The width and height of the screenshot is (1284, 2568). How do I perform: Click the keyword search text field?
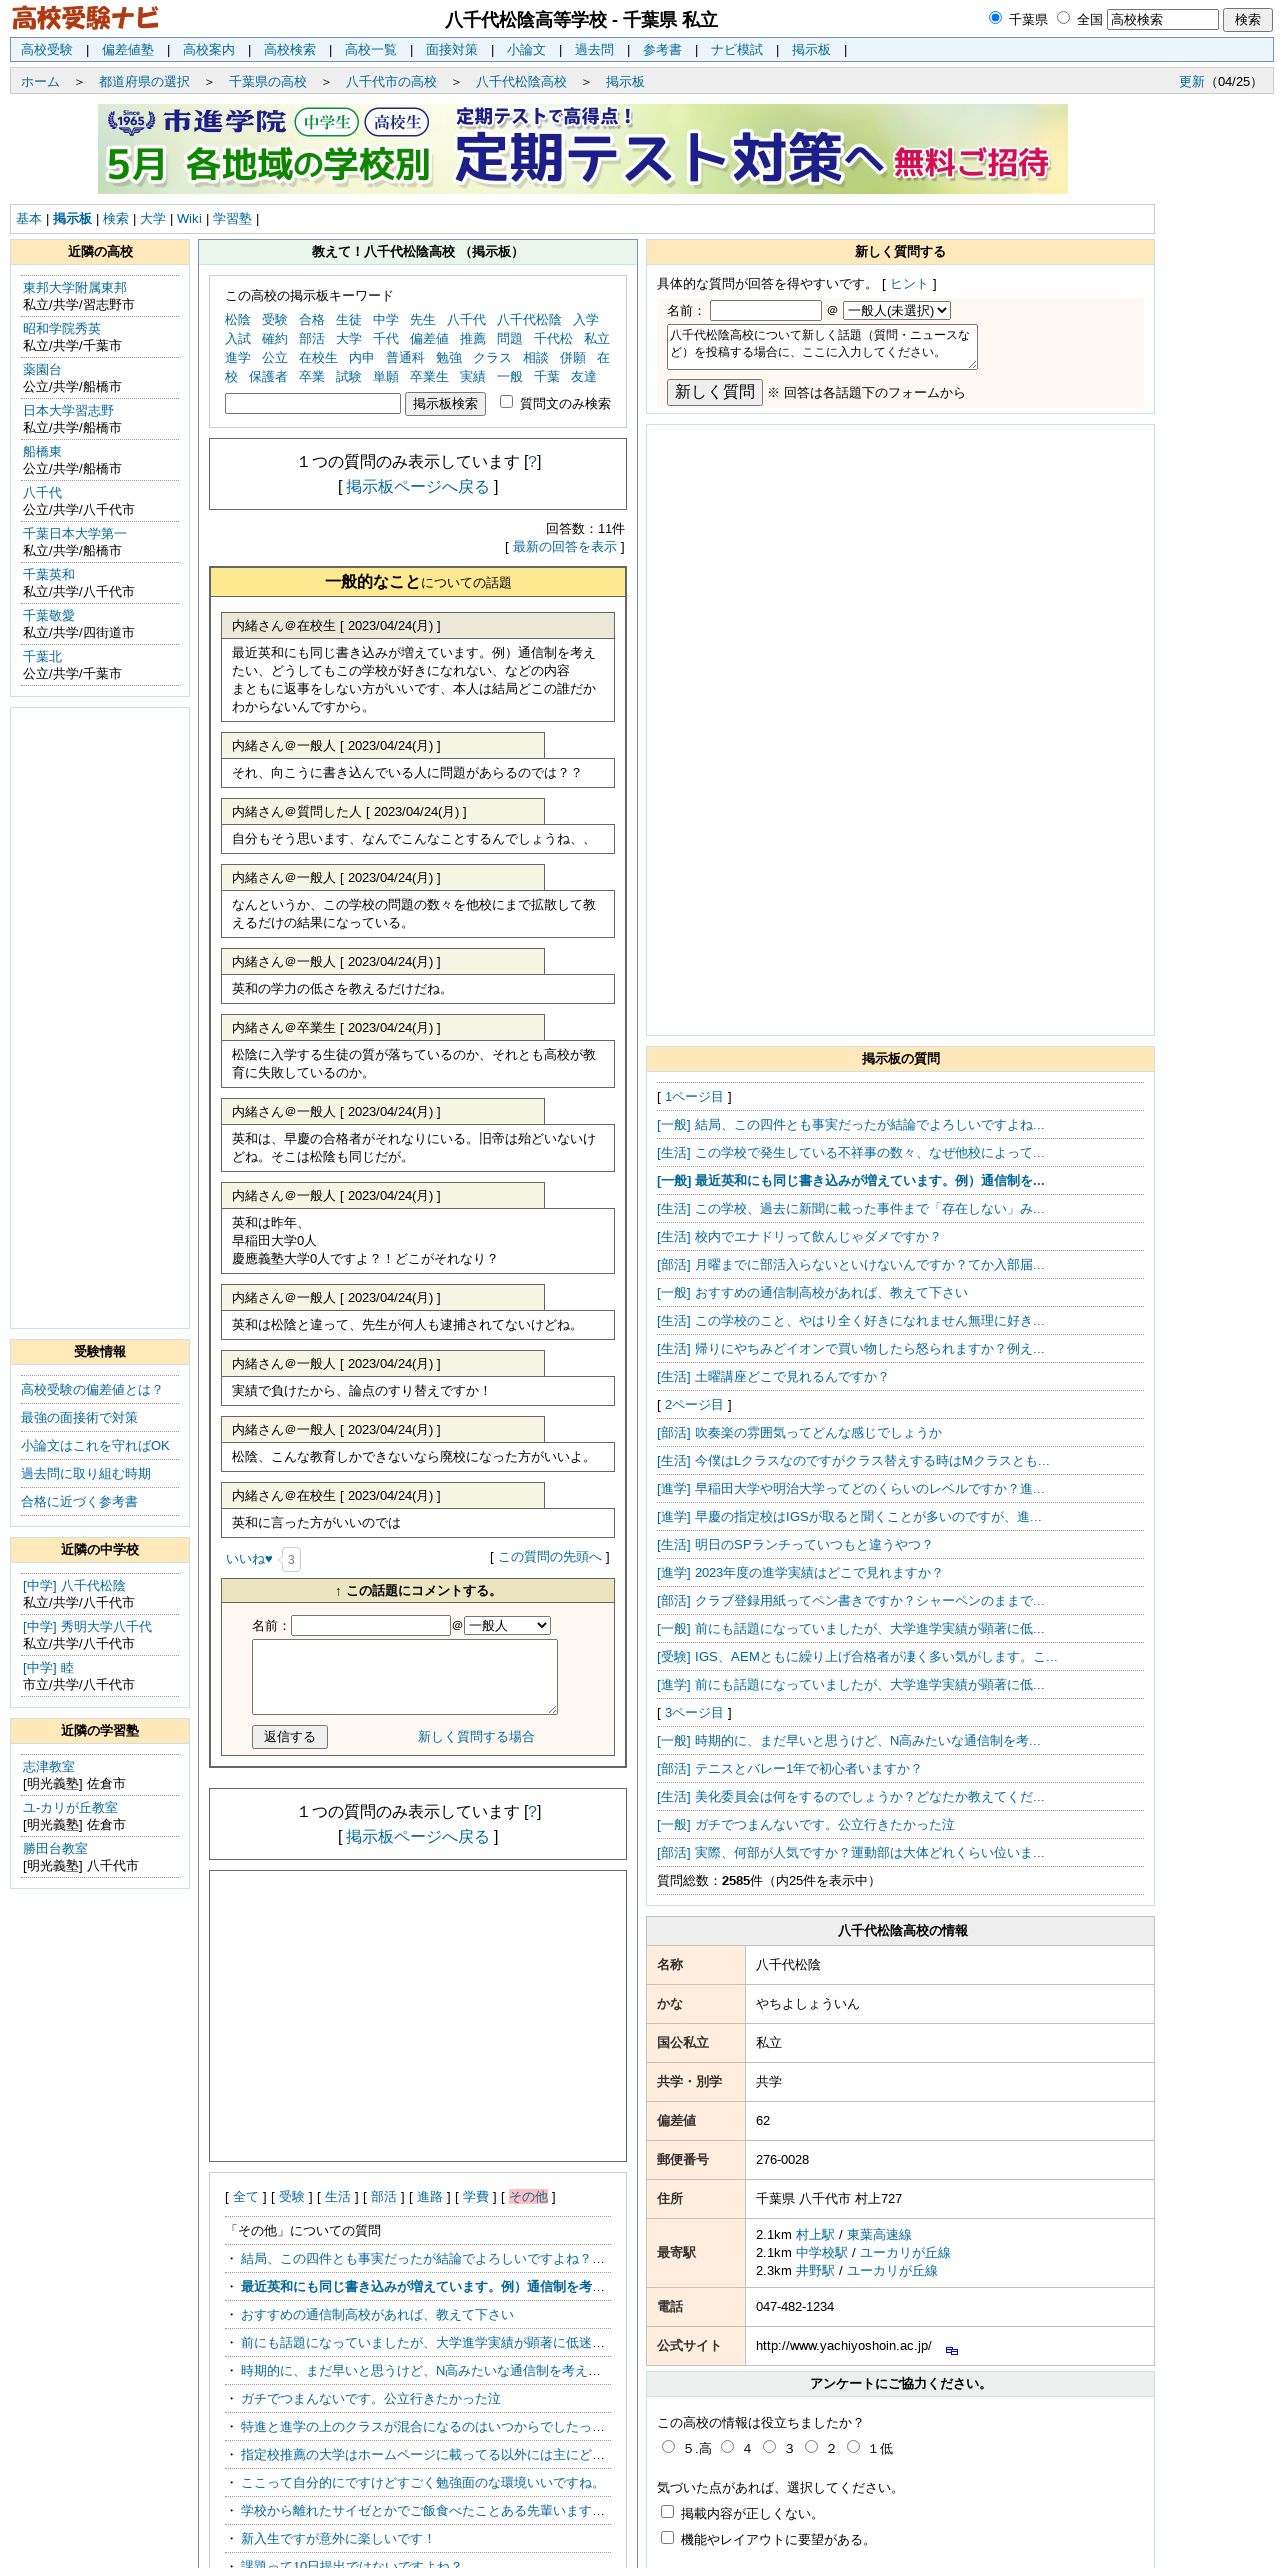[313, 404]
